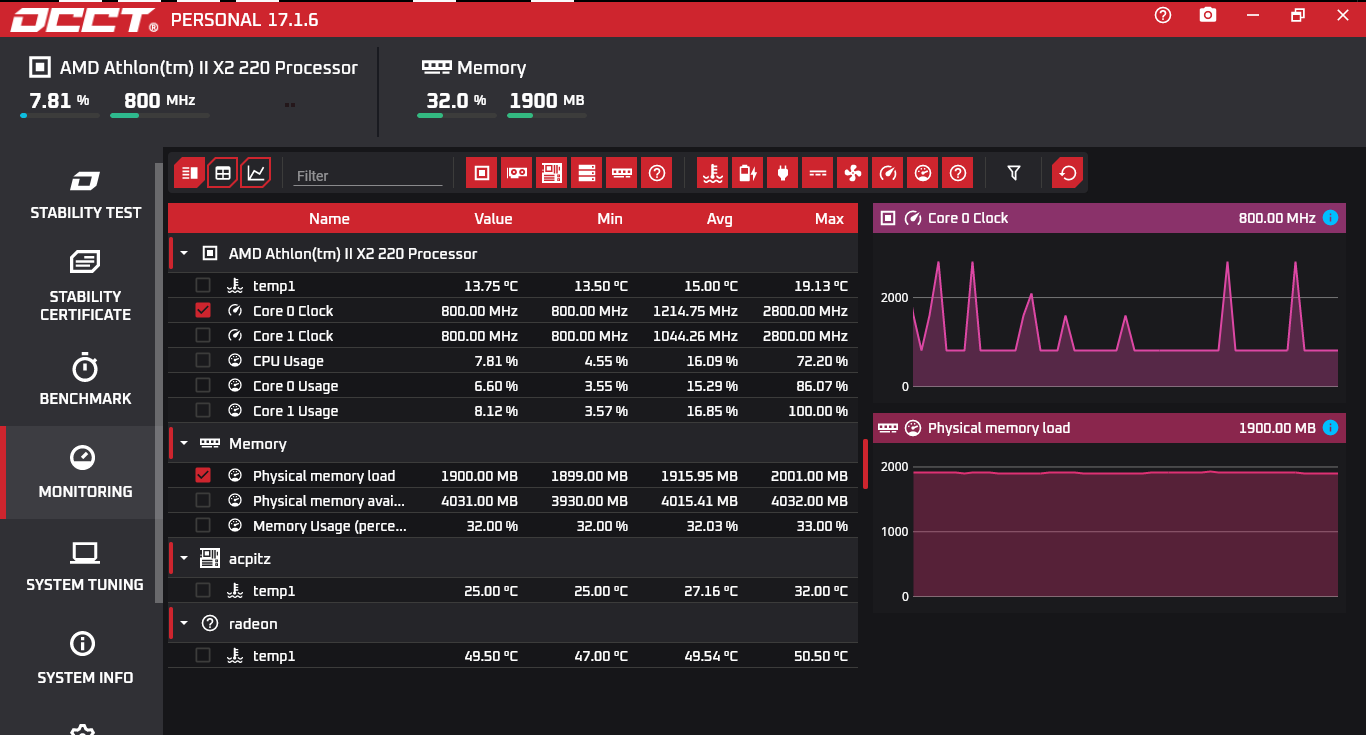This screenshot has width=1366, height=735.
Task: Tick the Core 1 Usage checkbox
Action: click(203, 410)
